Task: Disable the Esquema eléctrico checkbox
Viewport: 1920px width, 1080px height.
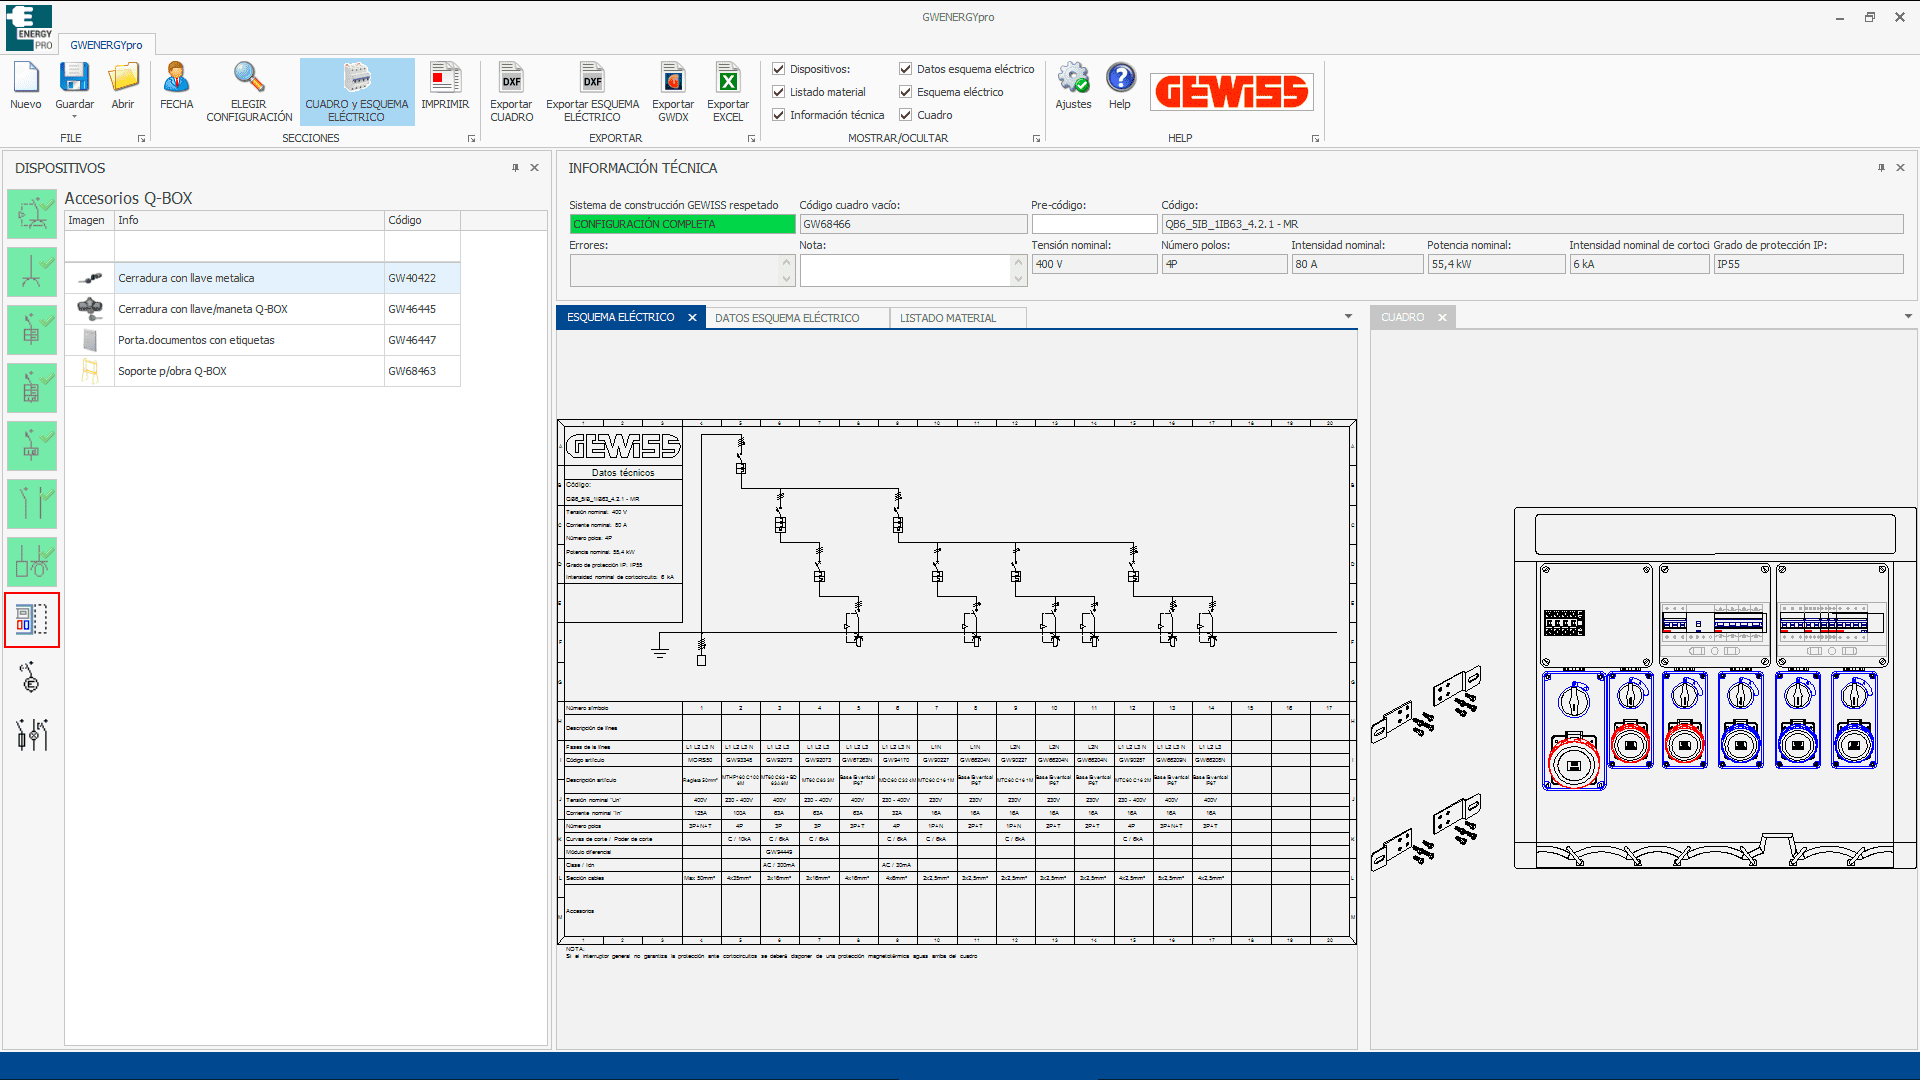Action: point(906,92)
